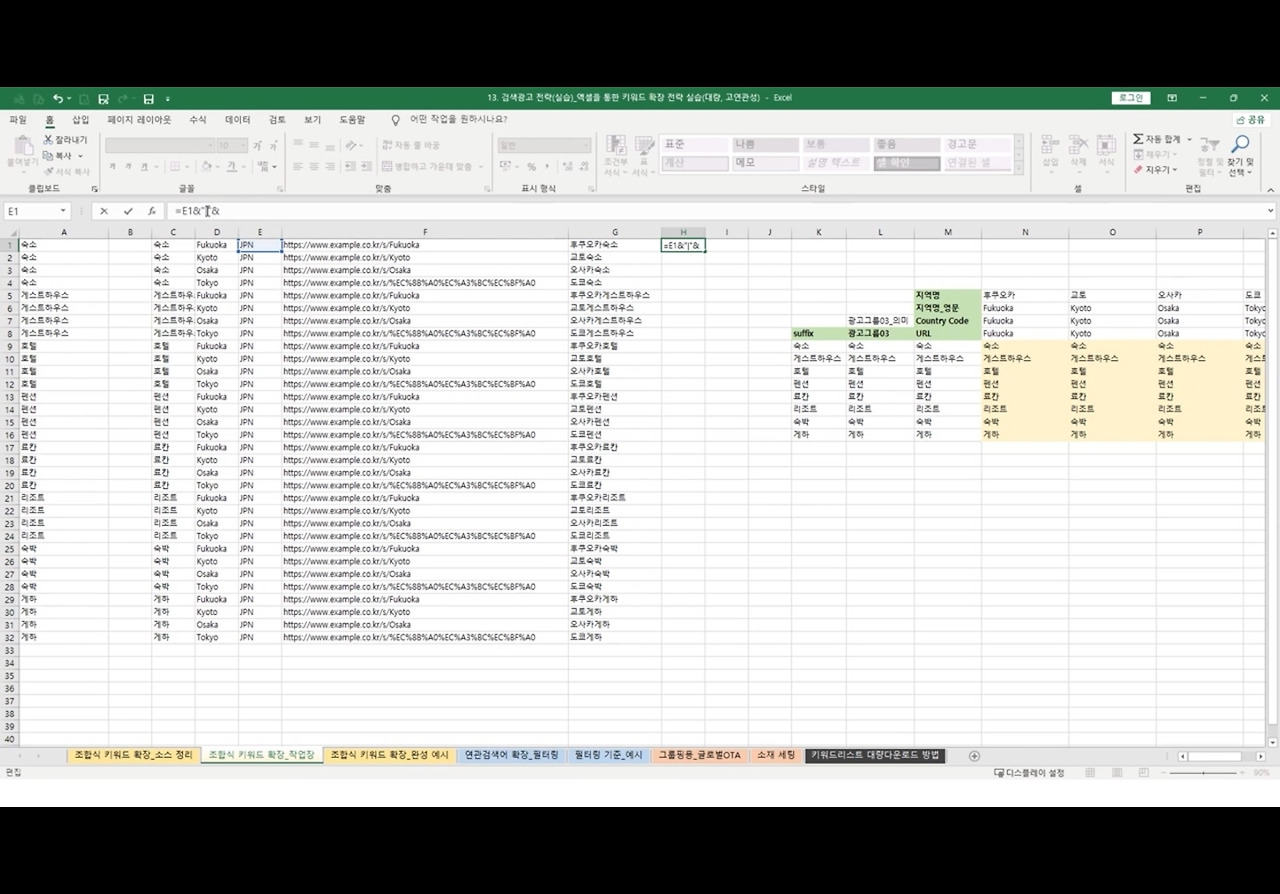Click the AutoSum (자동 합계) sigma icon
The image size is (1280, 894).
coord(1138,139)
